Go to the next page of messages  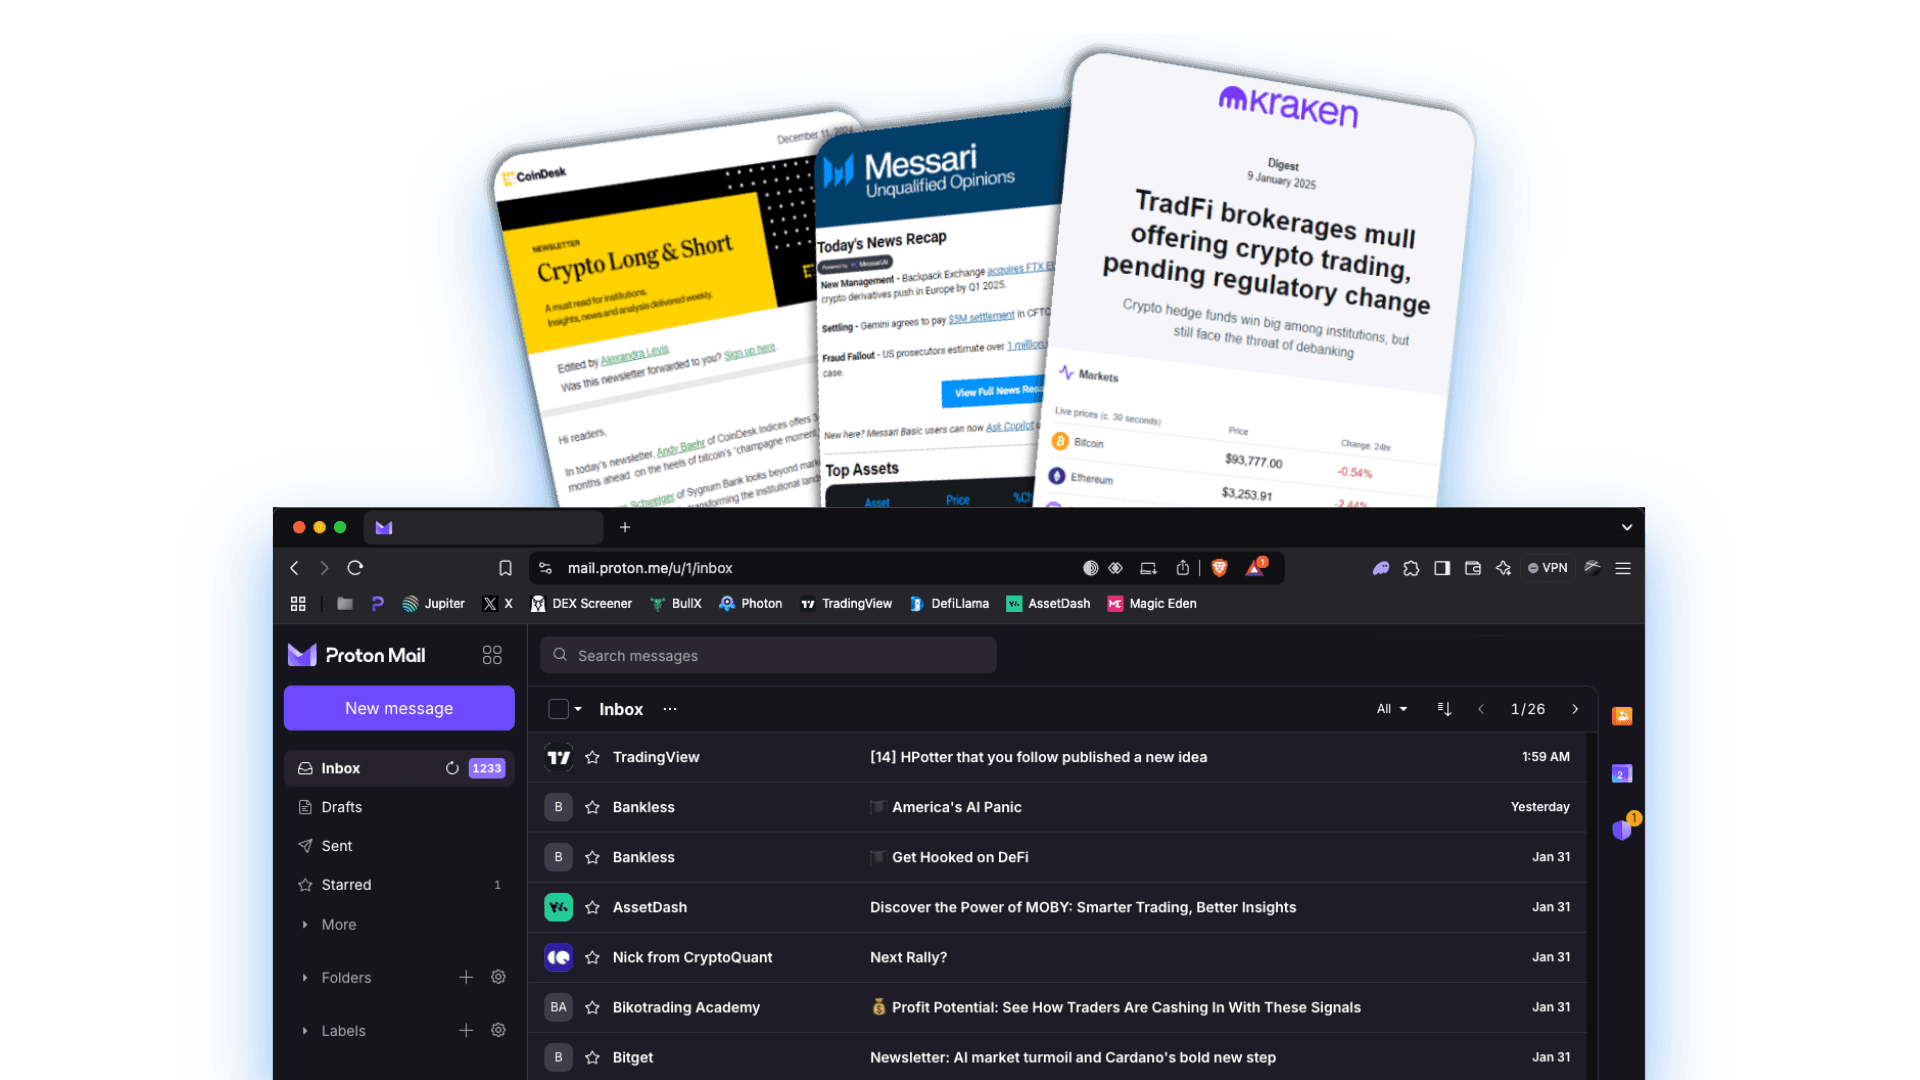coord(1575,709)
